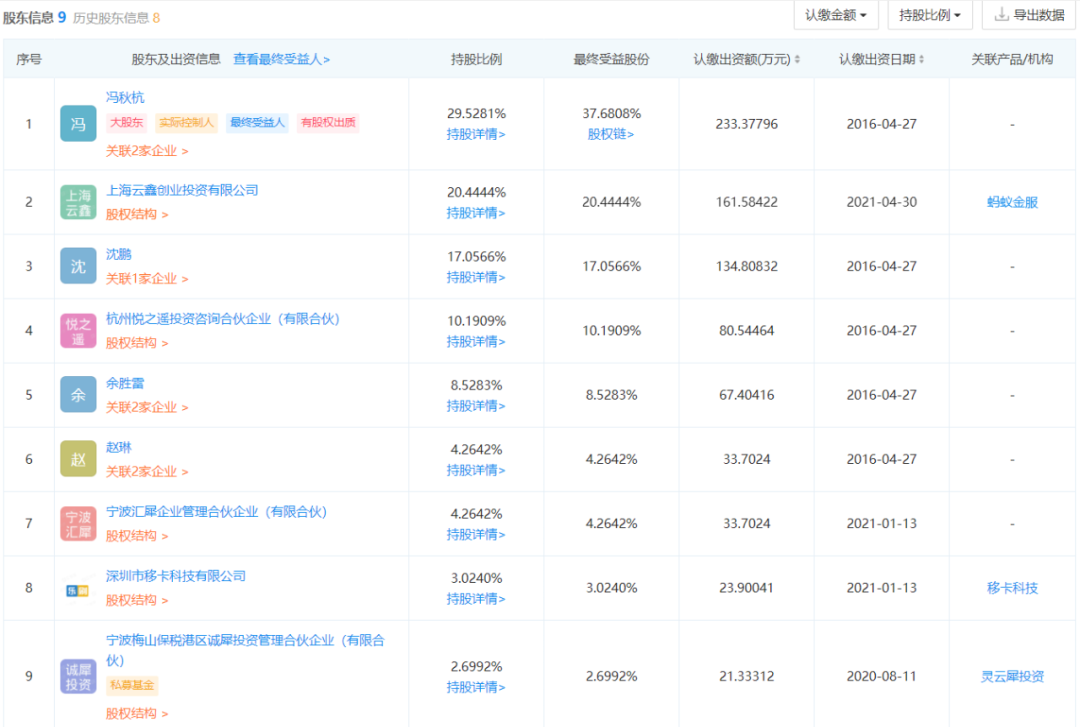Click the 悦之遥 partnership avatar icon
The width and height of the screenshot is (1080, 727).
[78, 331]
